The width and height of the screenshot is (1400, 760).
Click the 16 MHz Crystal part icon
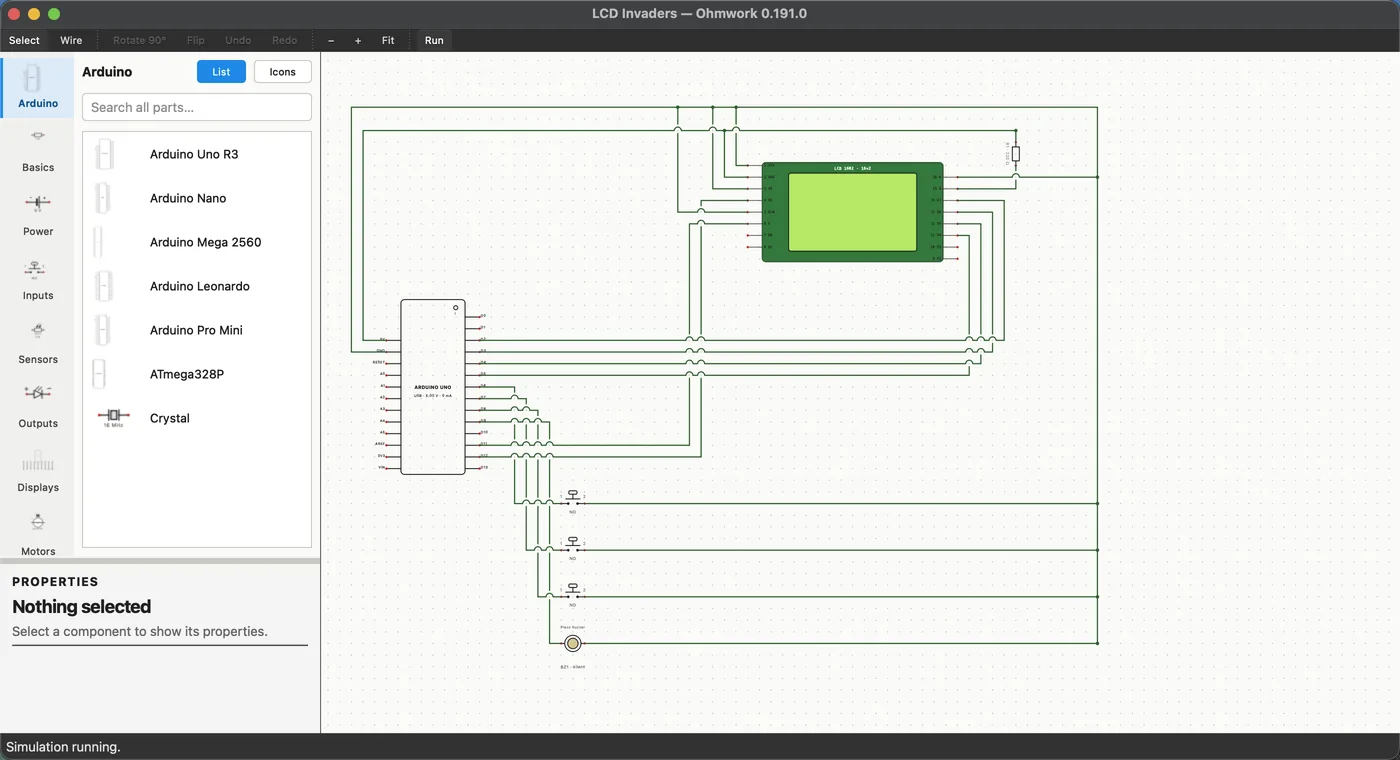coord(113,418)
